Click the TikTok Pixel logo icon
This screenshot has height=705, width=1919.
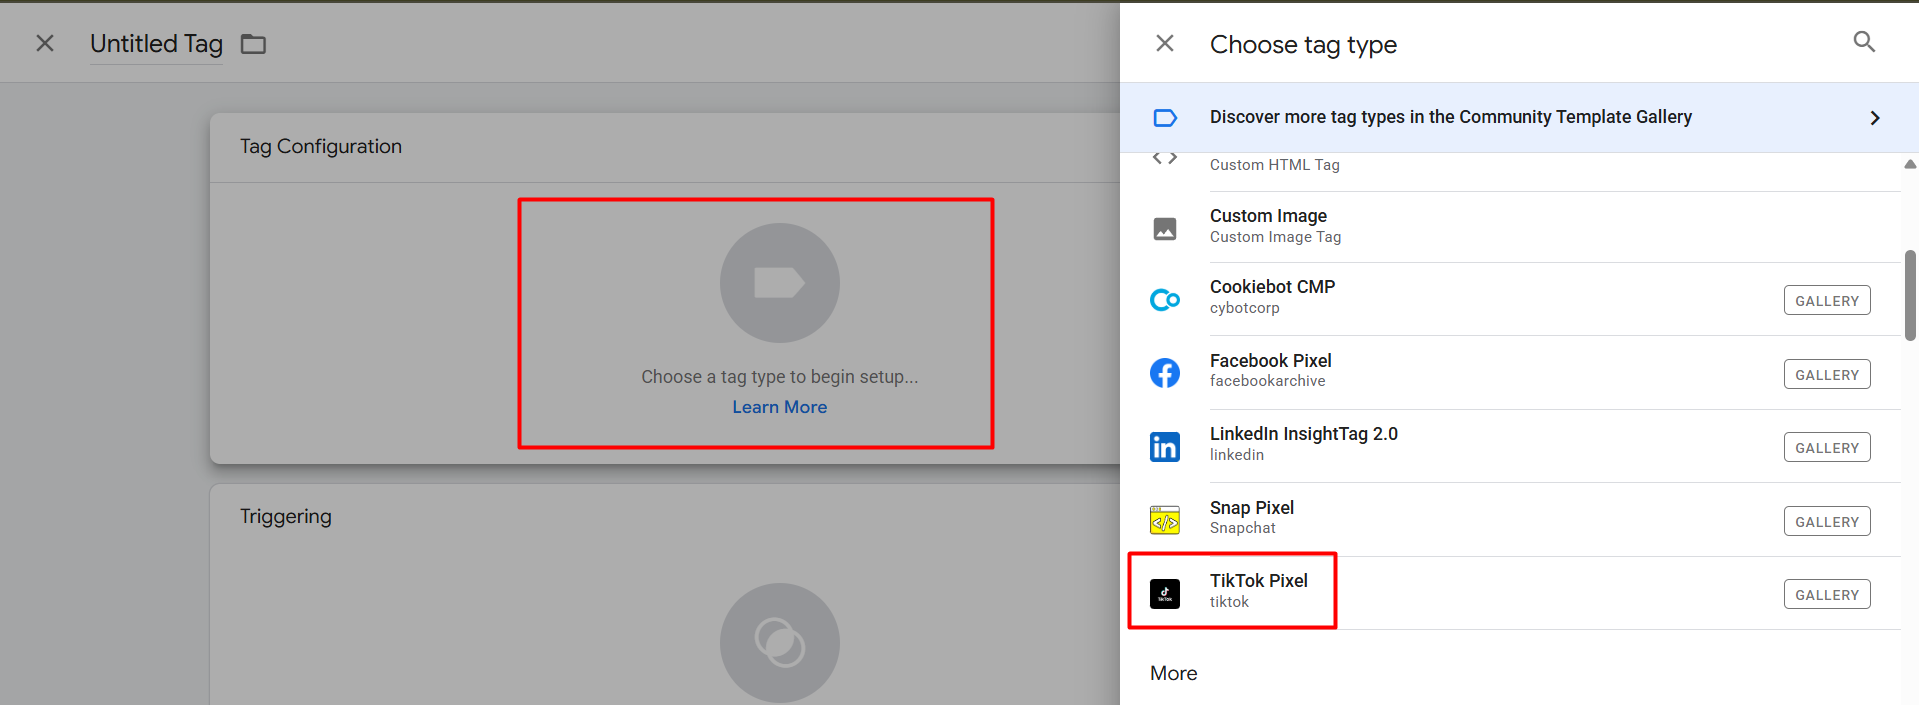(x=1165, y=594)
